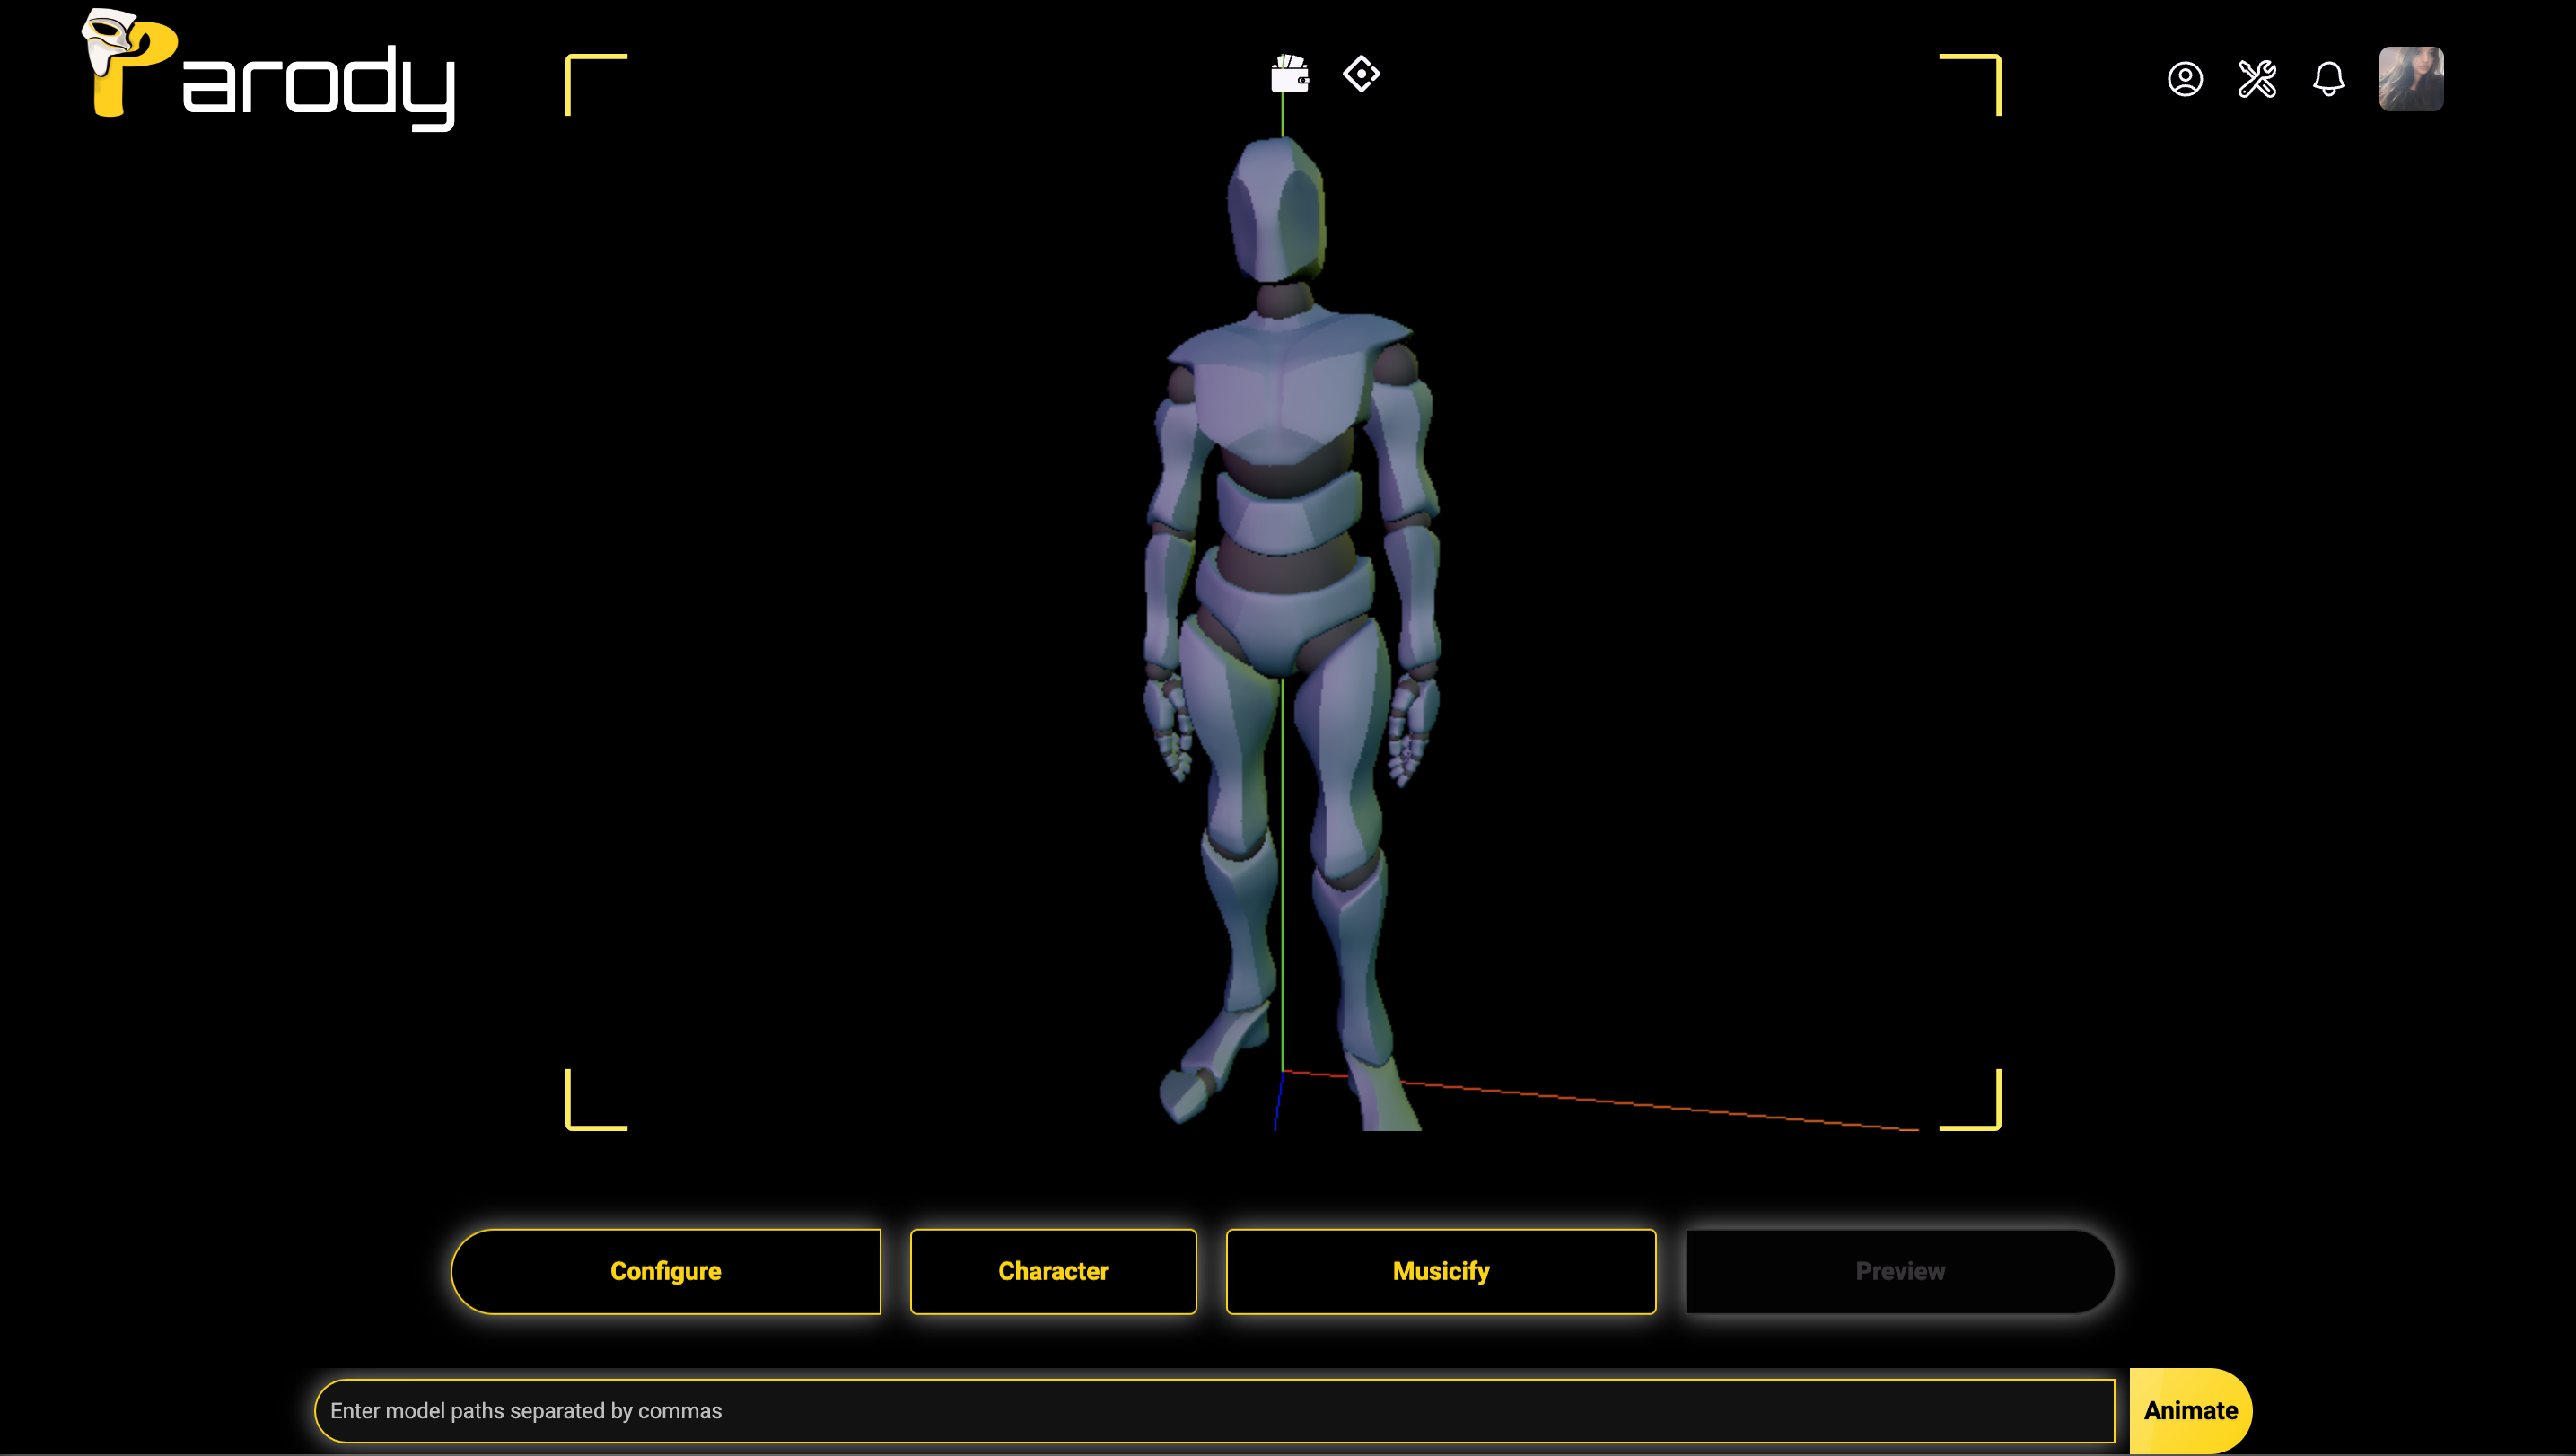Open the wrench and screwdriver tools
This screenshot has height=1456, width=2576.
coord(2257,79)
